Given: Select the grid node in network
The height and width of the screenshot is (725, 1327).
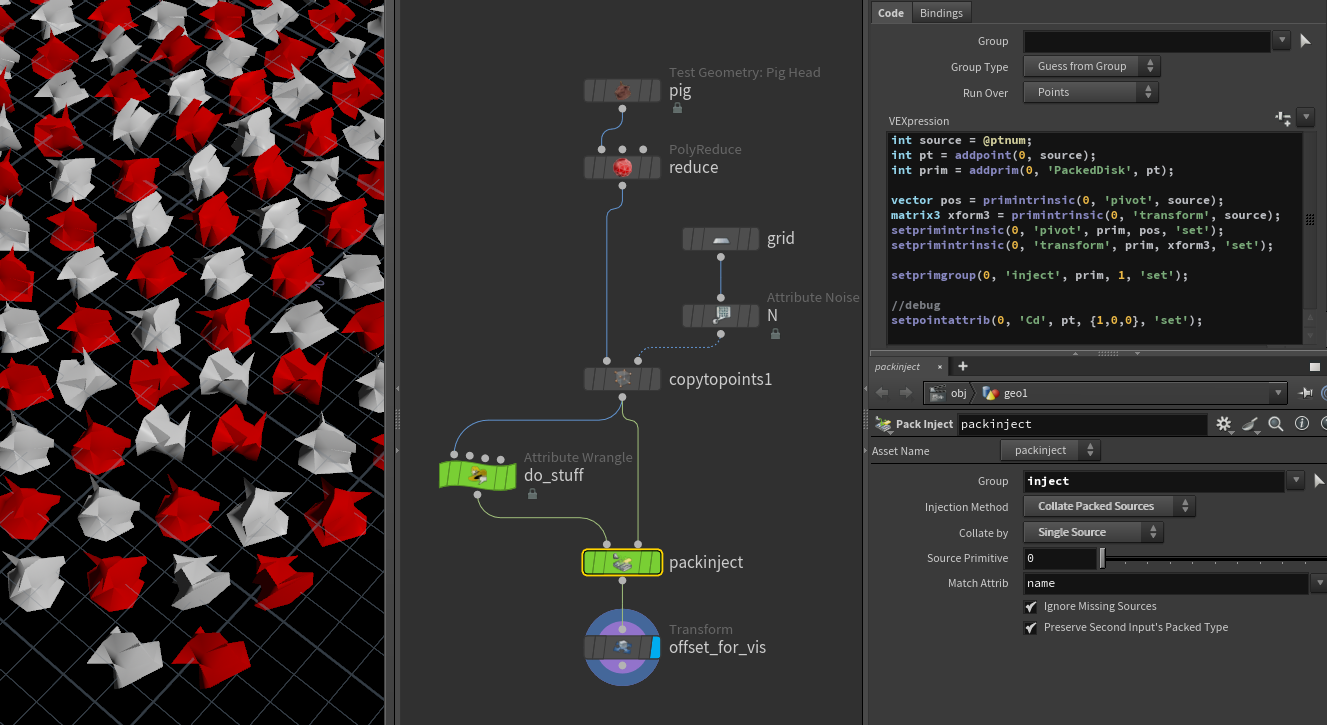Looking at the screenshot, I should 721,239.
